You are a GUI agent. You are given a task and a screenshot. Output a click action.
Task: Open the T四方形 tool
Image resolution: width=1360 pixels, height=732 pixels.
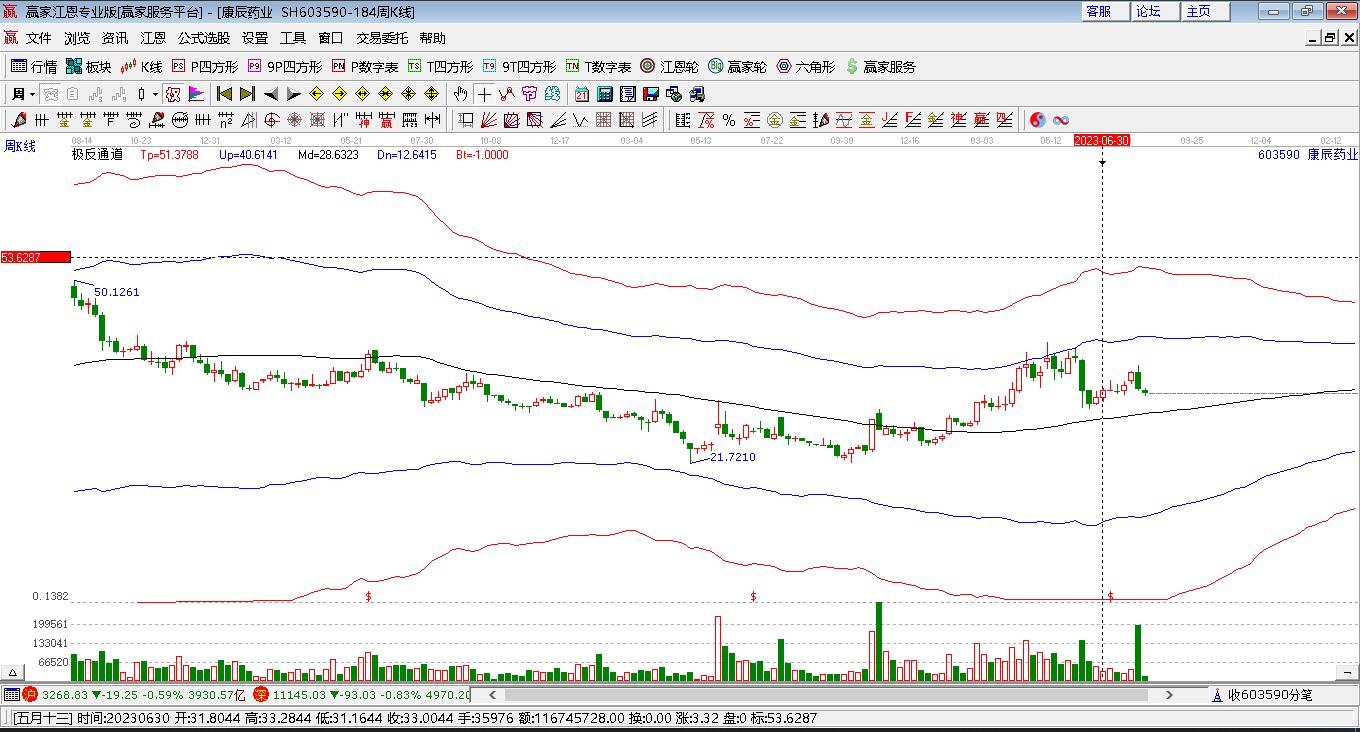click(440, 67)
